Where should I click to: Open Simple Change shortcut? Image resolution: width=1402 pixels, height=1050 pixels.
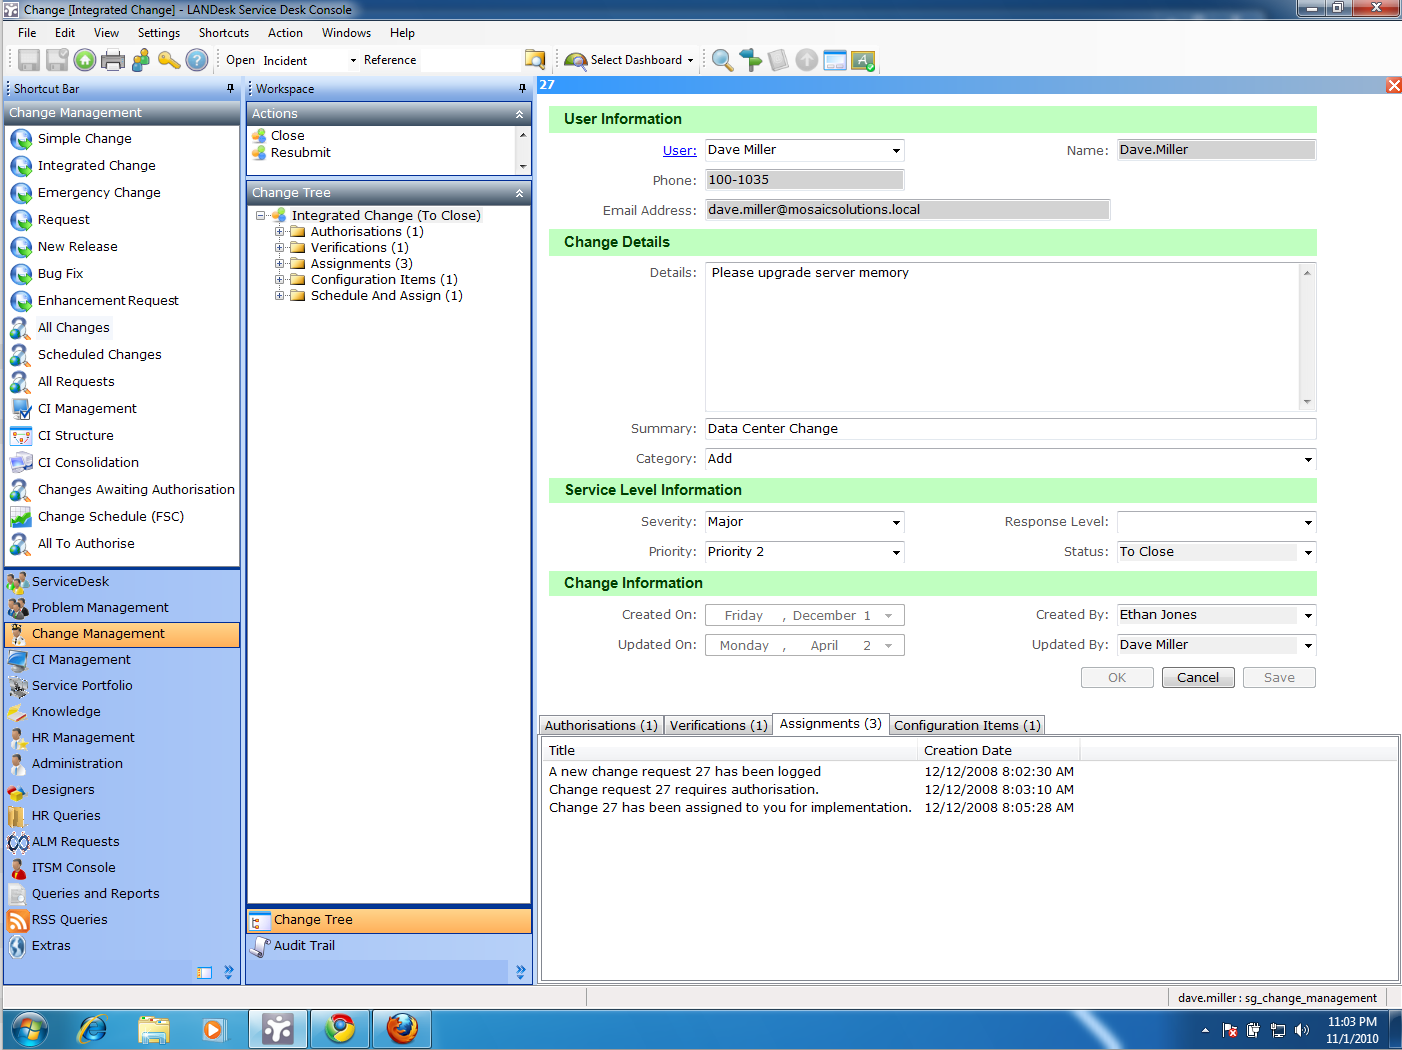point(84,139)
